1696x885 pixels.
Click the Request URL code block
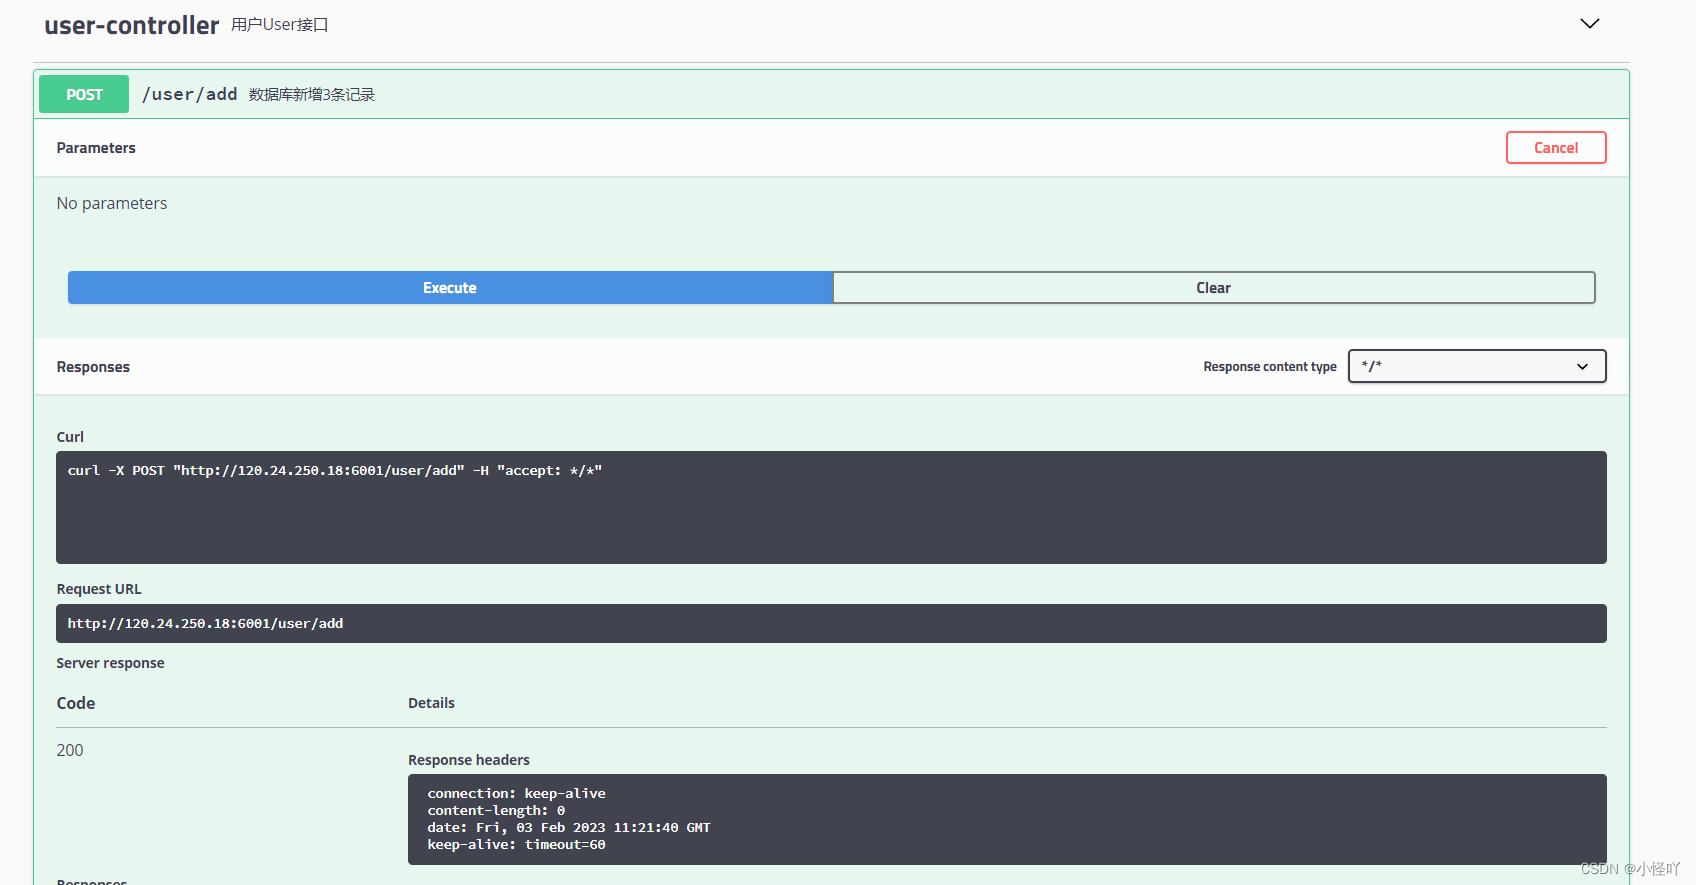831,623
